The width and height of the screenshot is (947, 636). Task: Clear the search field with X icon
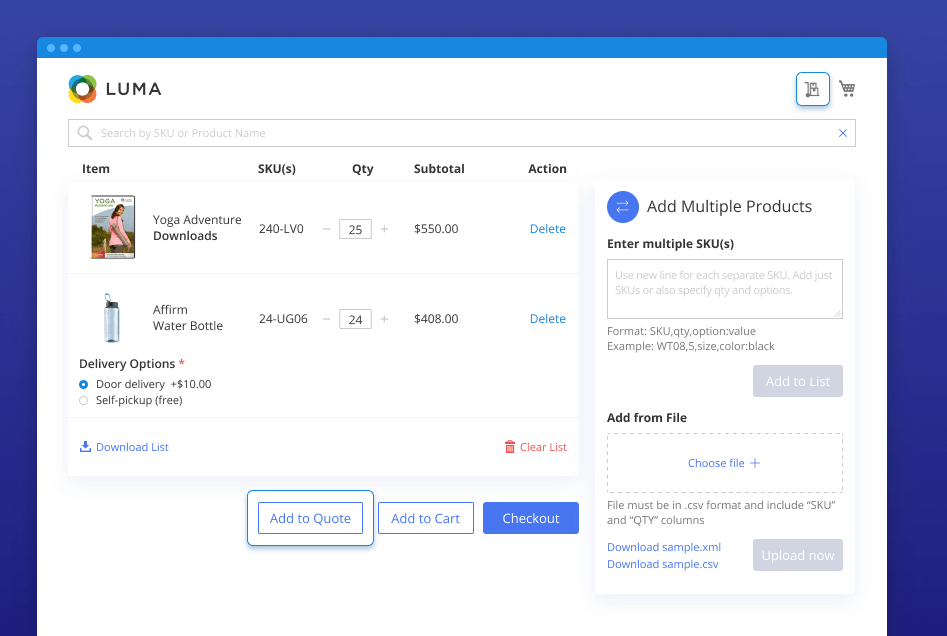842,133
